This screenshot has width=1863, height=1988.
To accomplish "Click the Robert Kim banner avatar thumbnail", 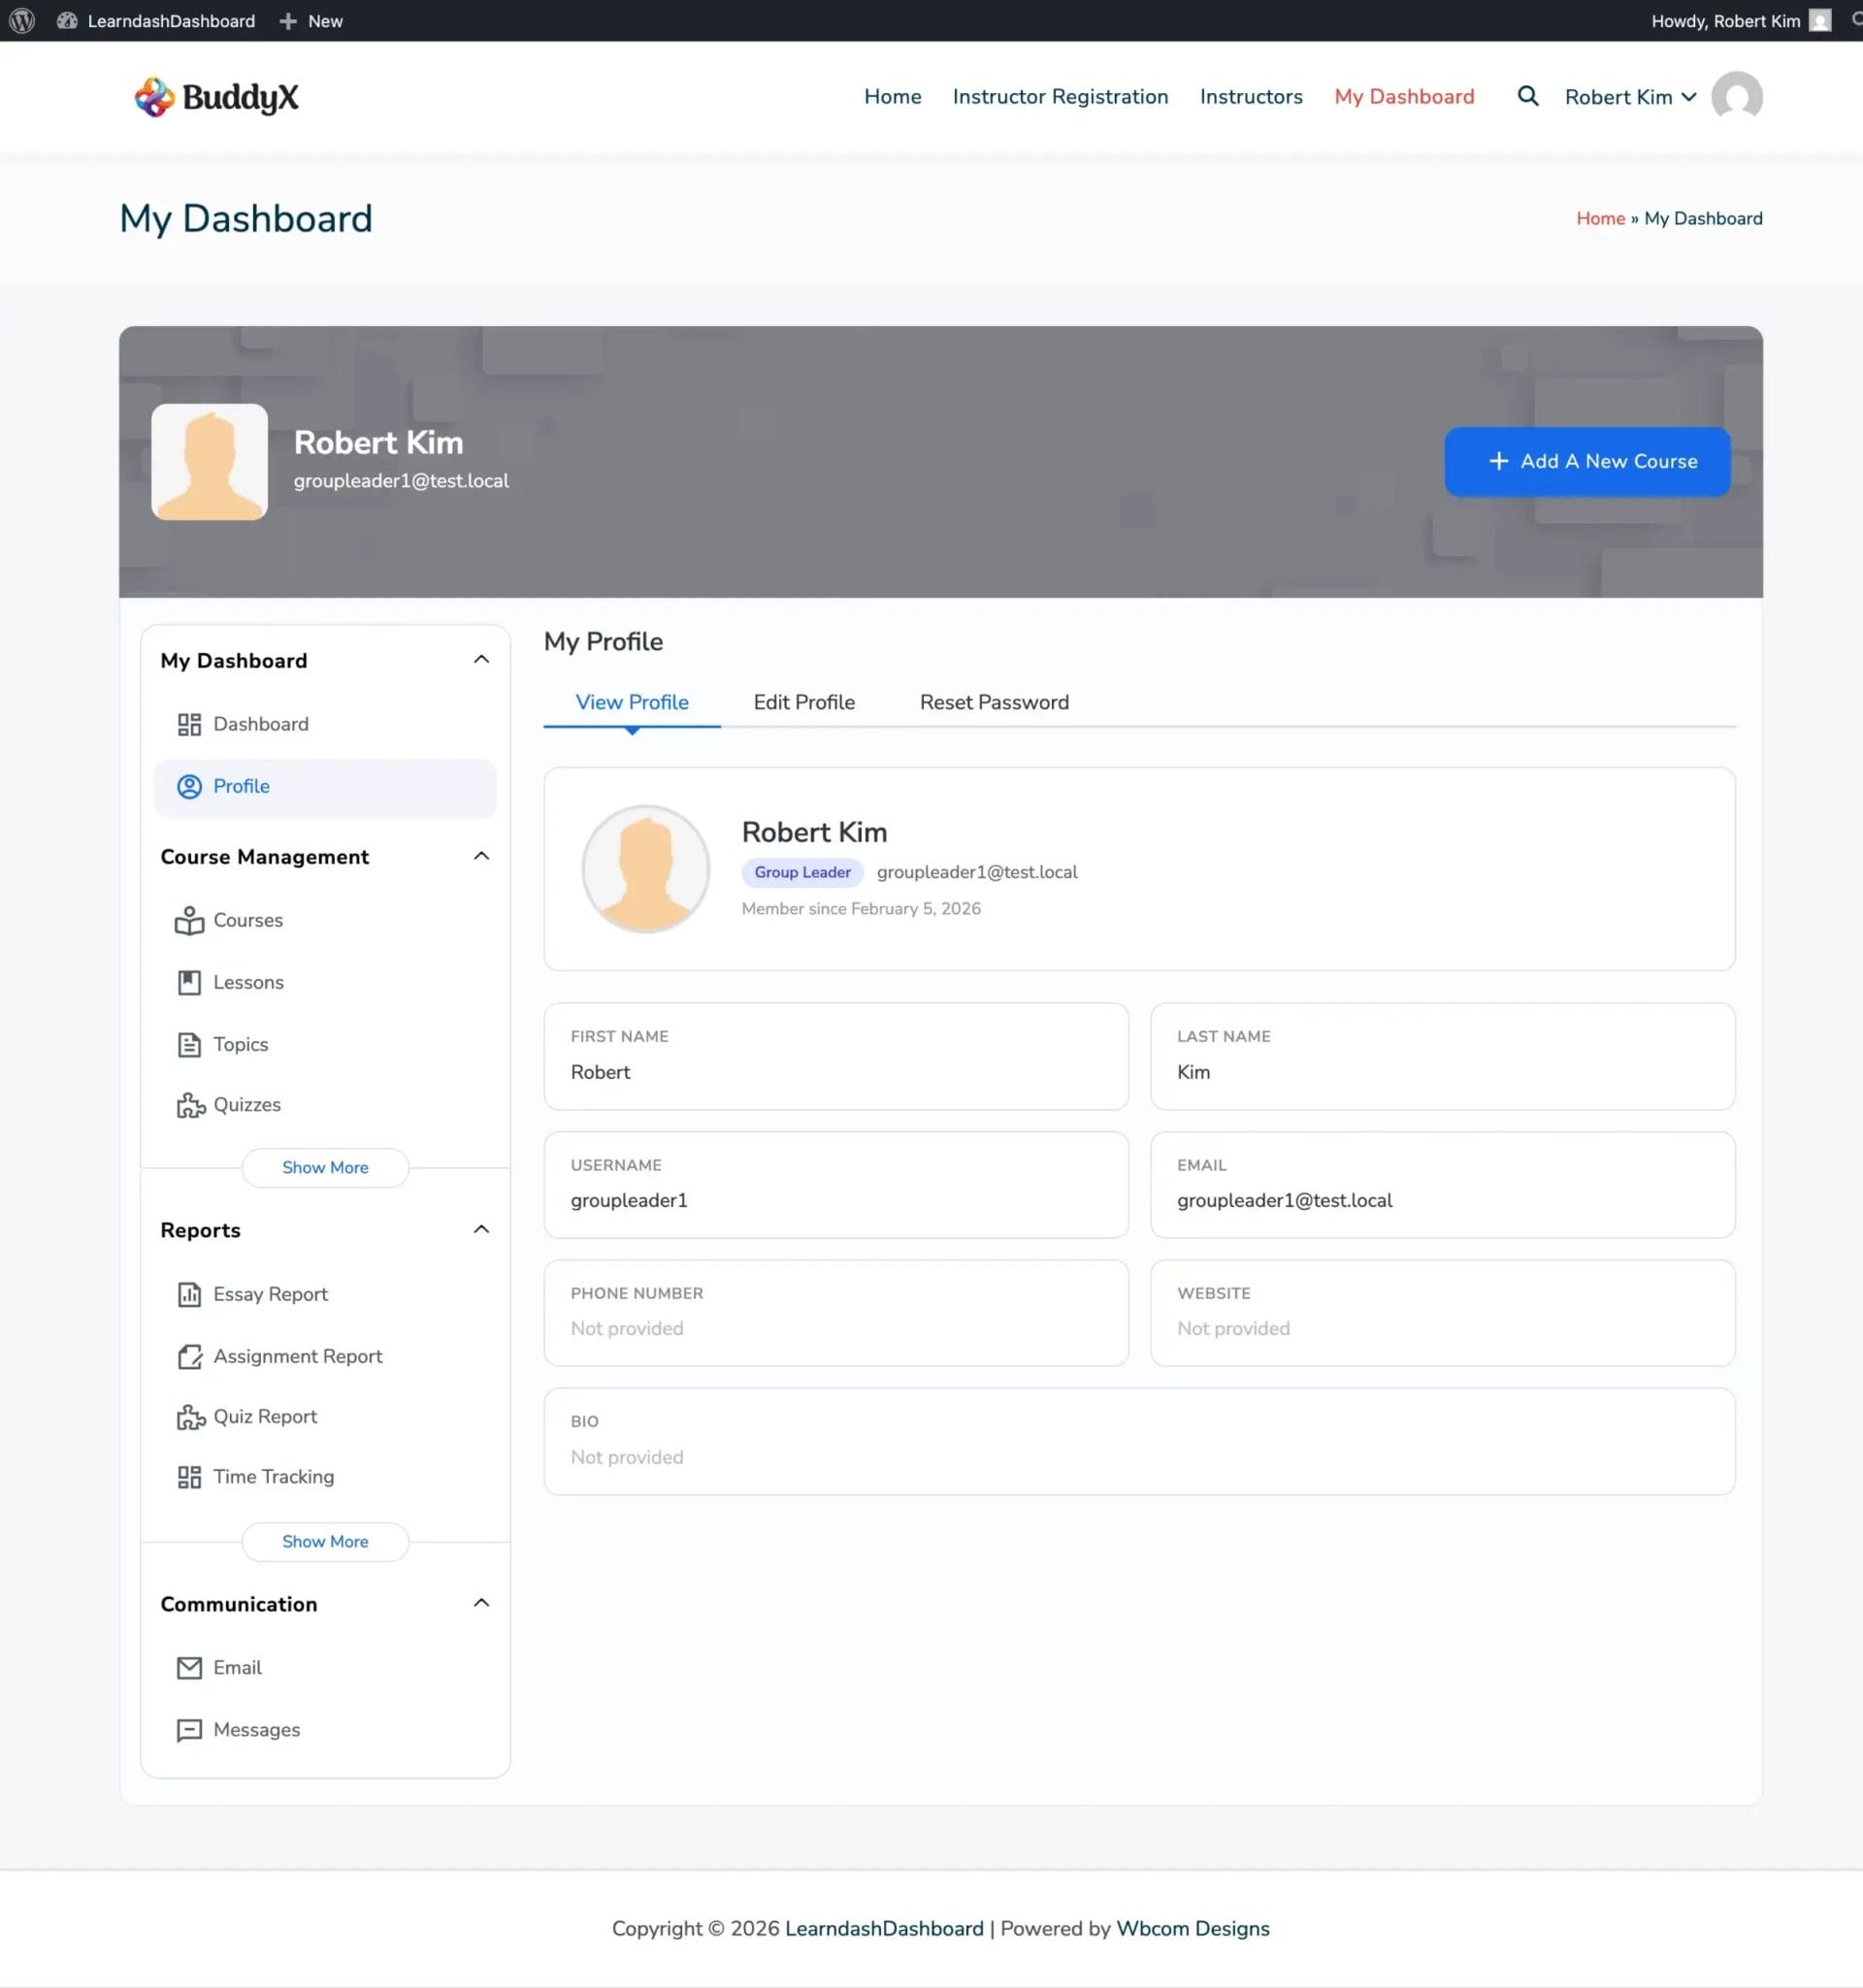I will pyautogui.click(x=209, y=462).
